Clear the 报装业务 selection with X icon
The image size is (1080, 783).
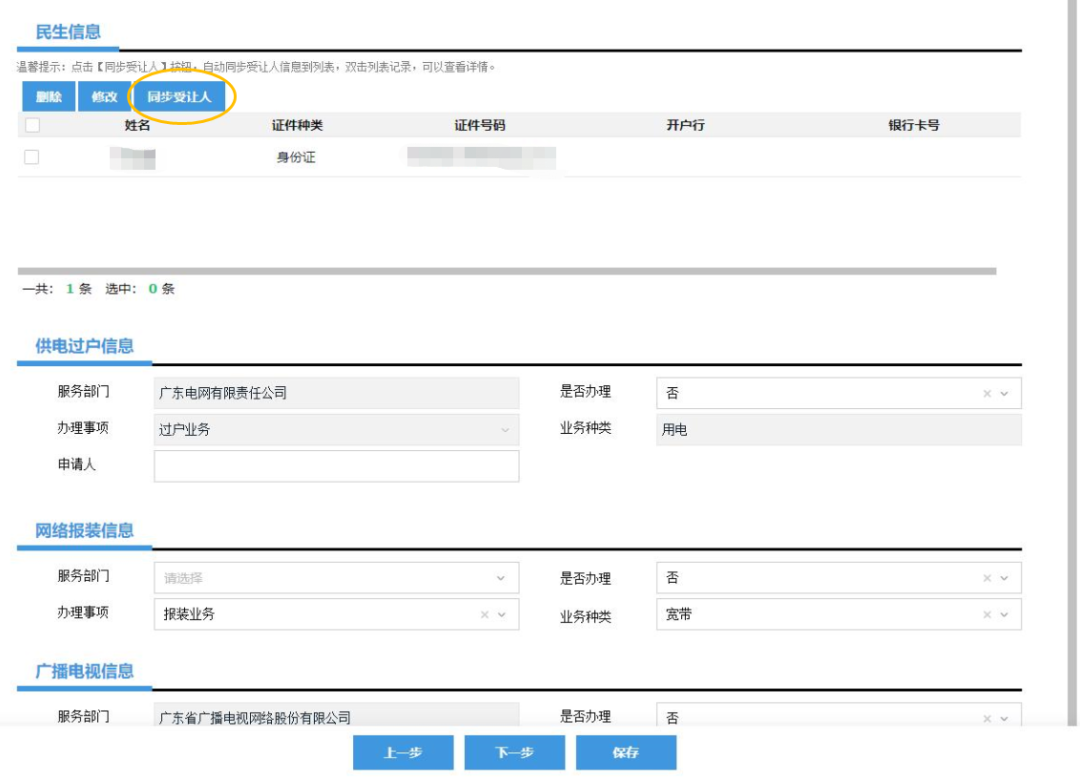tap(485, 615)
